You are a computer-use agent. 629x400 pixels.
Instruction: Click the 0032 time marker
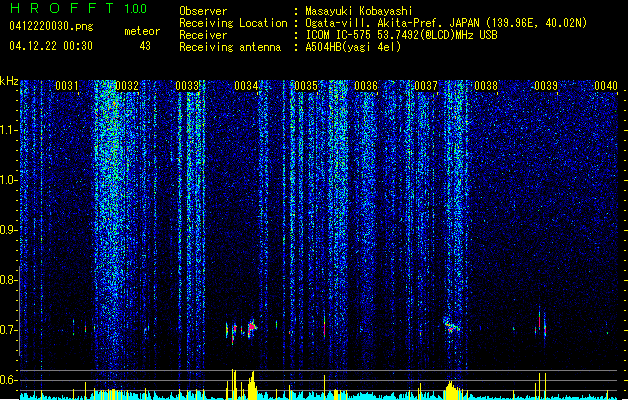pos(127,86)
